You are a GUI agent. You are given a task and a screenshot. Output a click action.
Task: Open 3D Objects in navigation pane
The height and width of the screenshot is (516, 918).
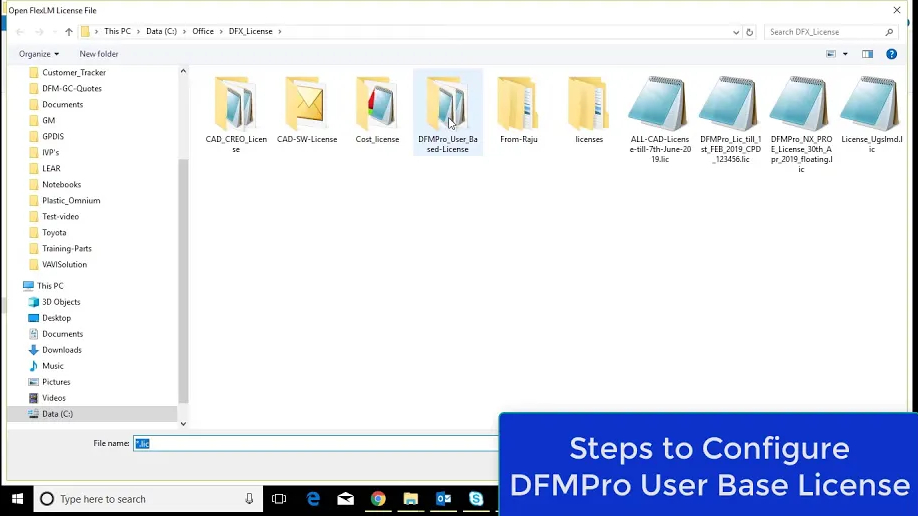tap(61, 302)
